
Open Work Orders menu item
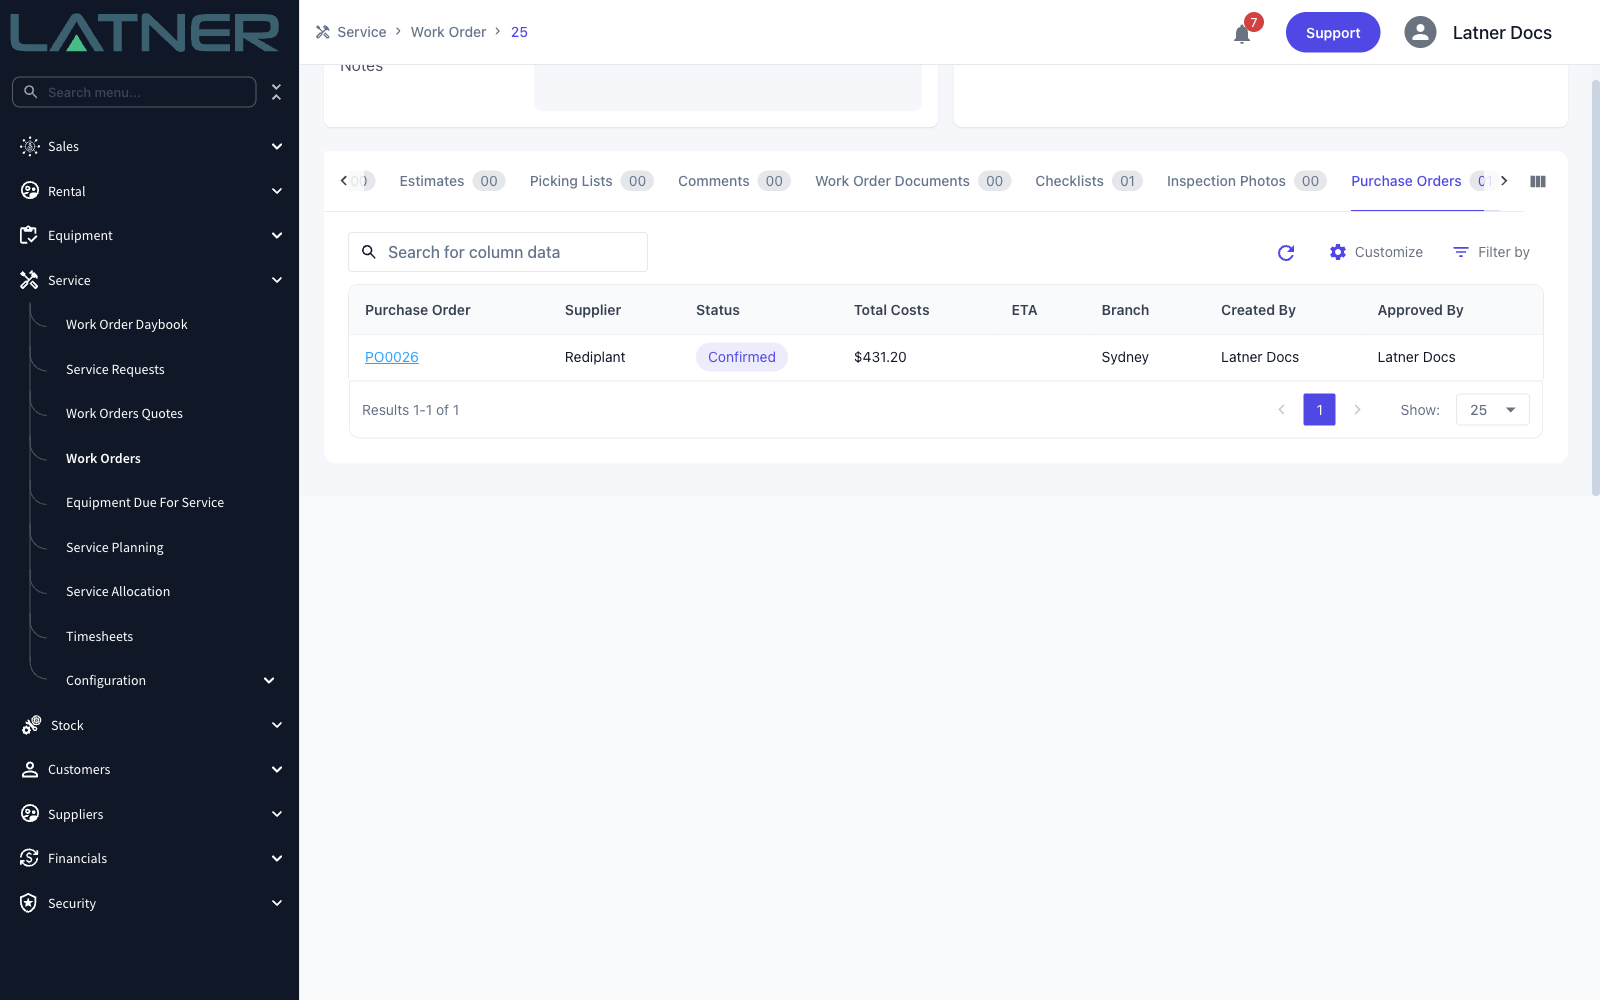103,458
